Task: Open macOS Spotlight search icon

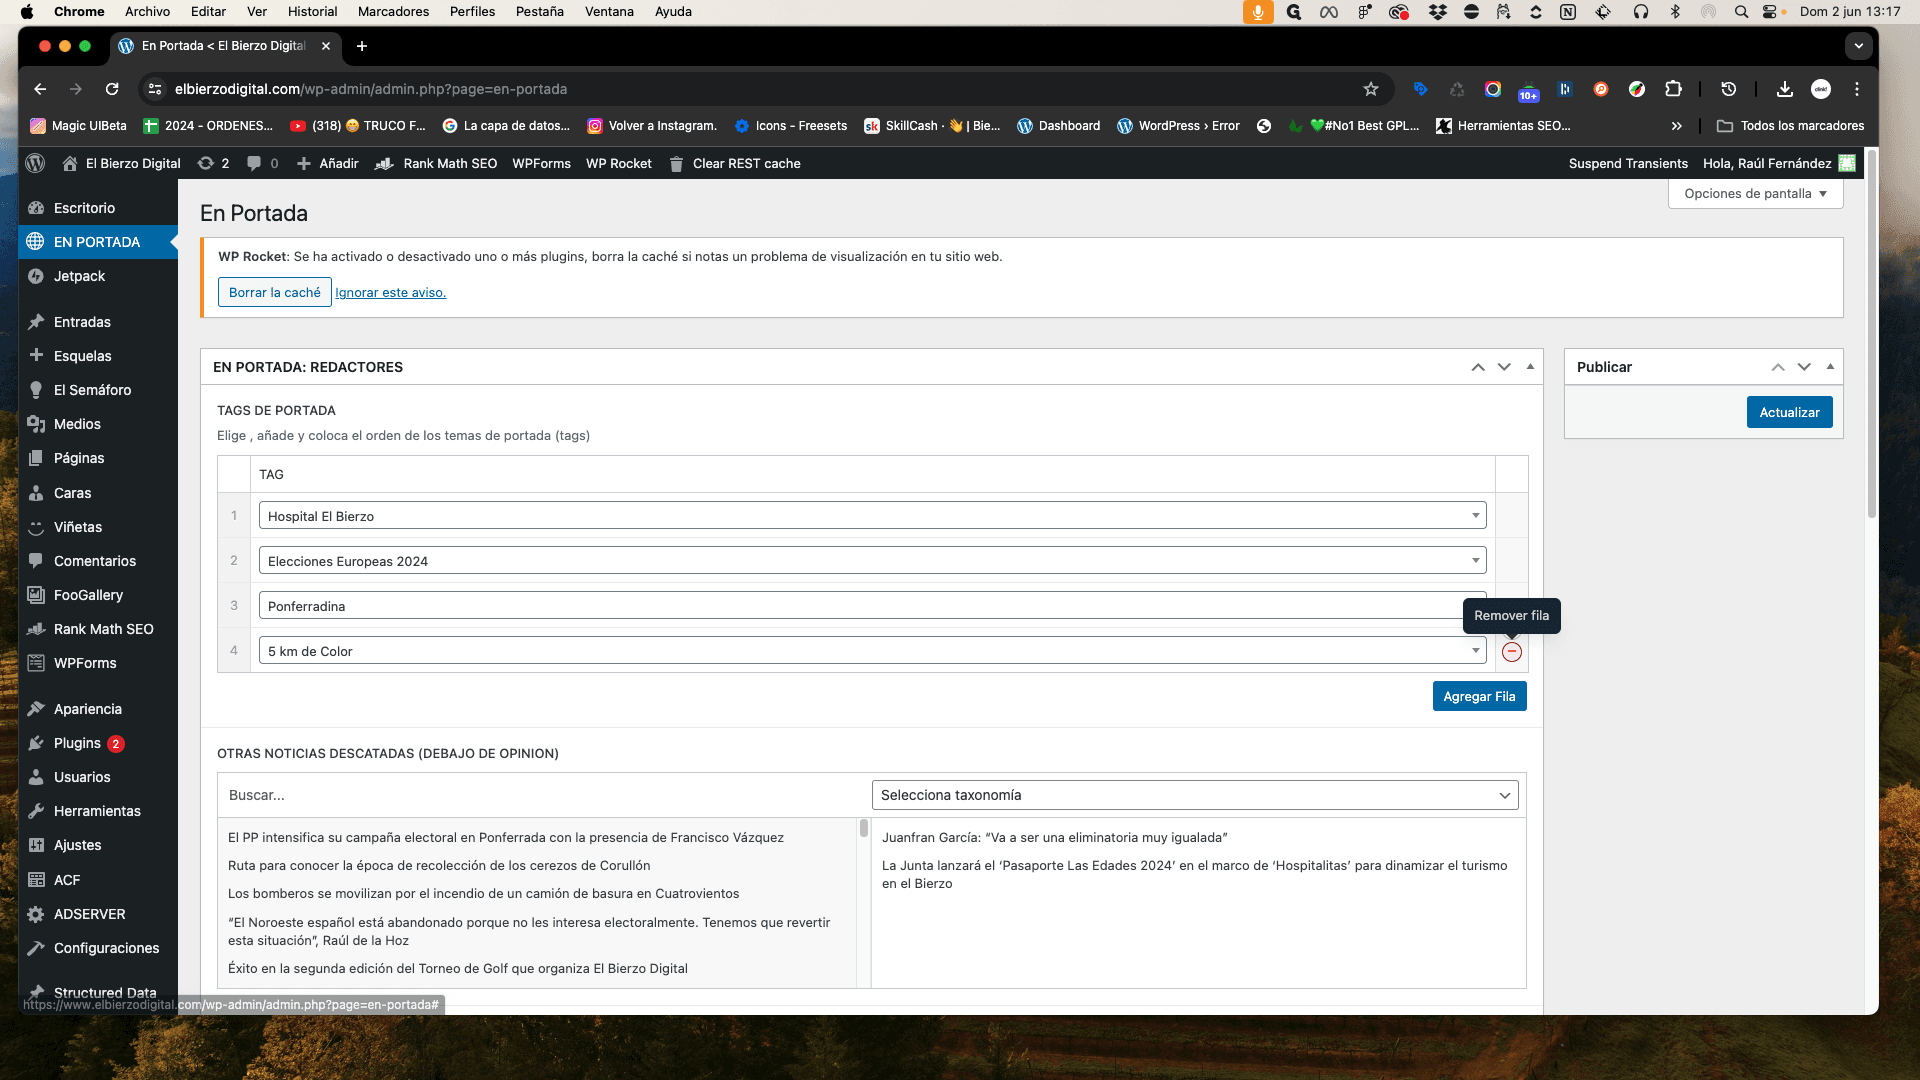Action: coord(1741,12)
